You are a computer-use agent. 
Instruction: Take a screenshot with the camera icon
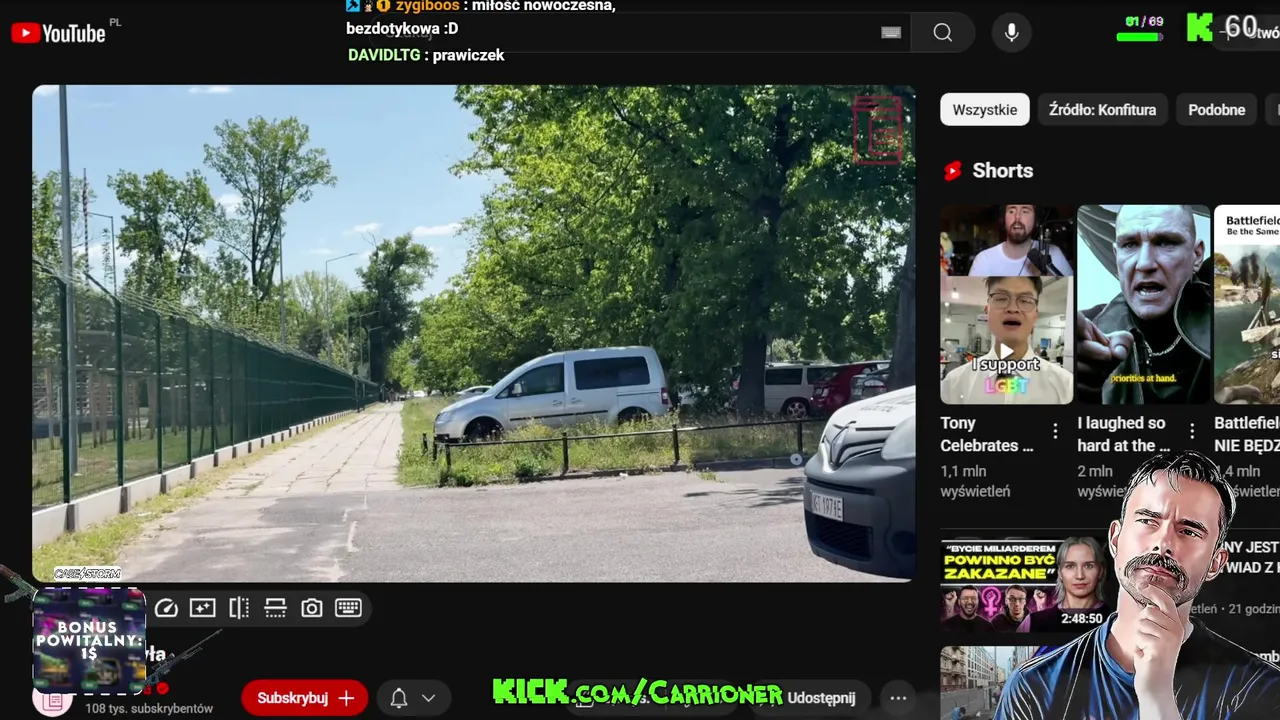coord(312,608)
